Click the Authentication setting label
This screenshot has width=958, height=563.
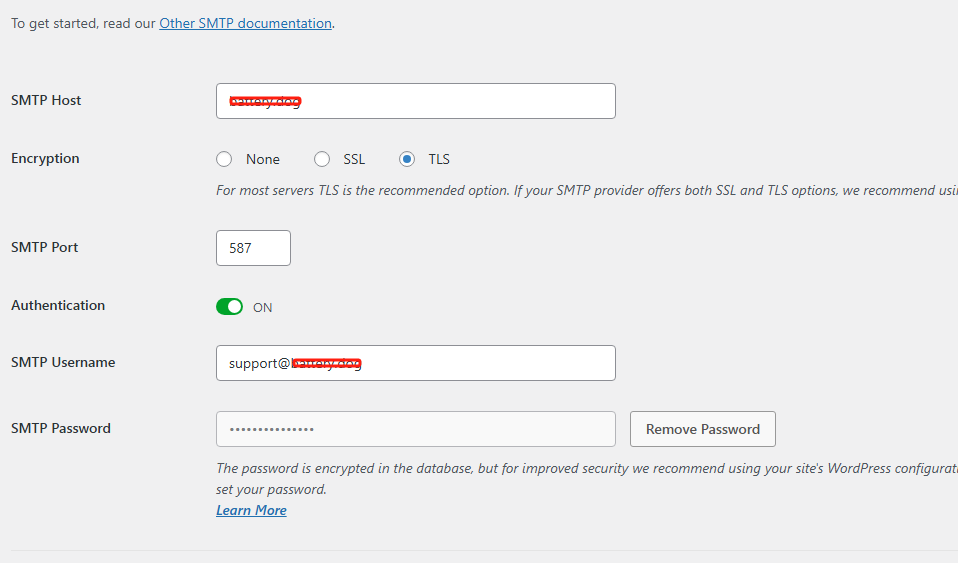click(x=58, y=305)
